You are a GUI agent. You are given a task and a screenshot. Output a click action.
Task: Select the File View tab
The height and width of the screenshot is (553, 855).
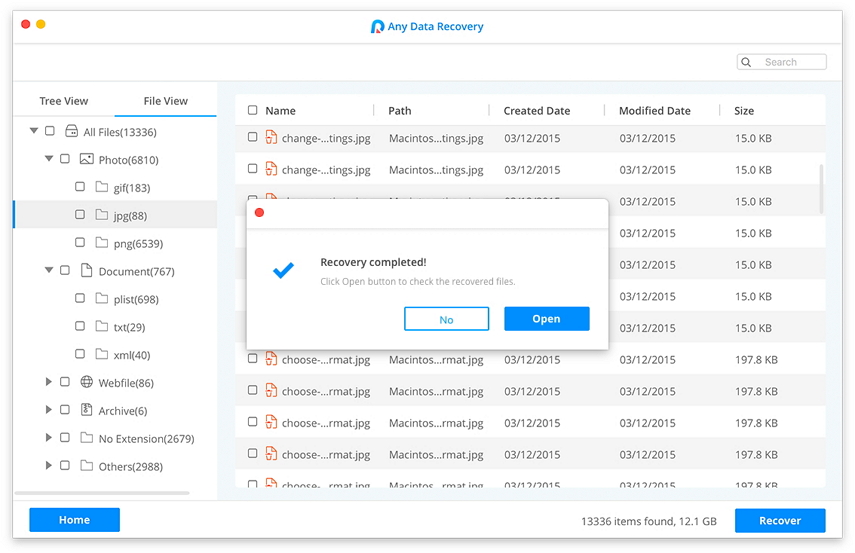166,101
